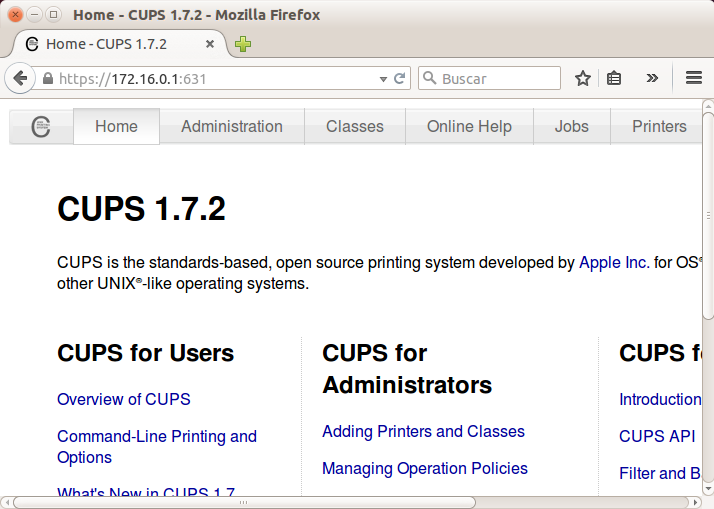
Task: Open the Firefox hamburger menu
Action: [694, 78]
